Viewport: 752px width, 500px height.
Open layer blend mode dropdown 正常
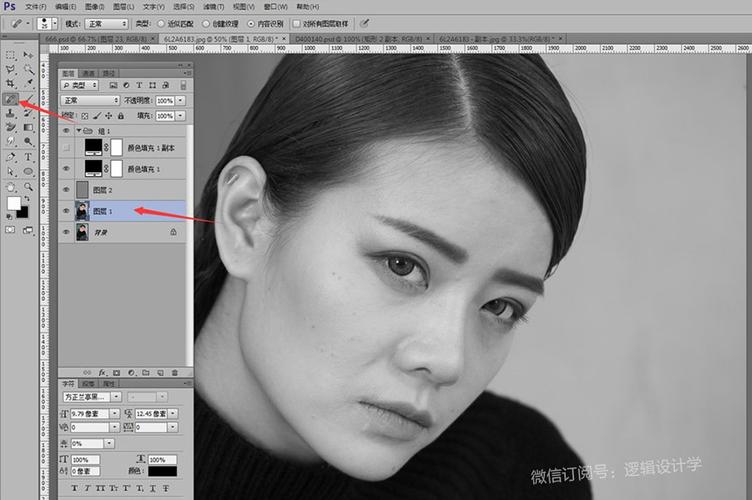[90, 100]
